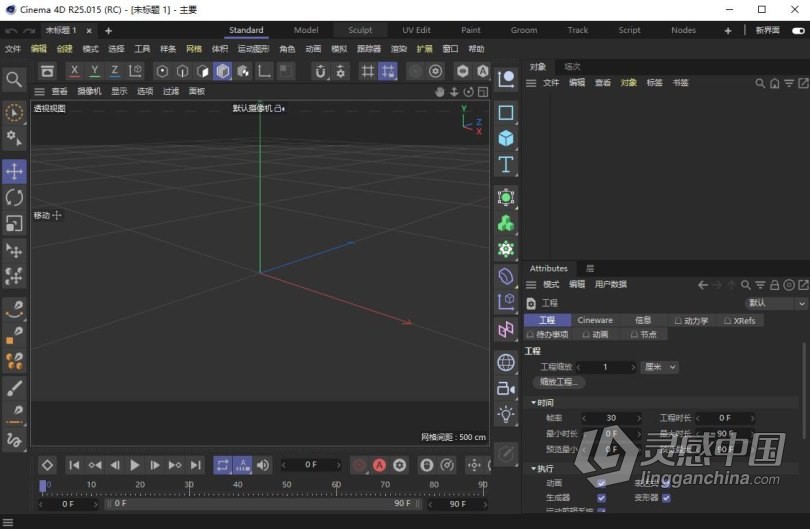Open the 渲染 menu
The width and height of the screenshot is (810, 529).
[x=399, y=49]
